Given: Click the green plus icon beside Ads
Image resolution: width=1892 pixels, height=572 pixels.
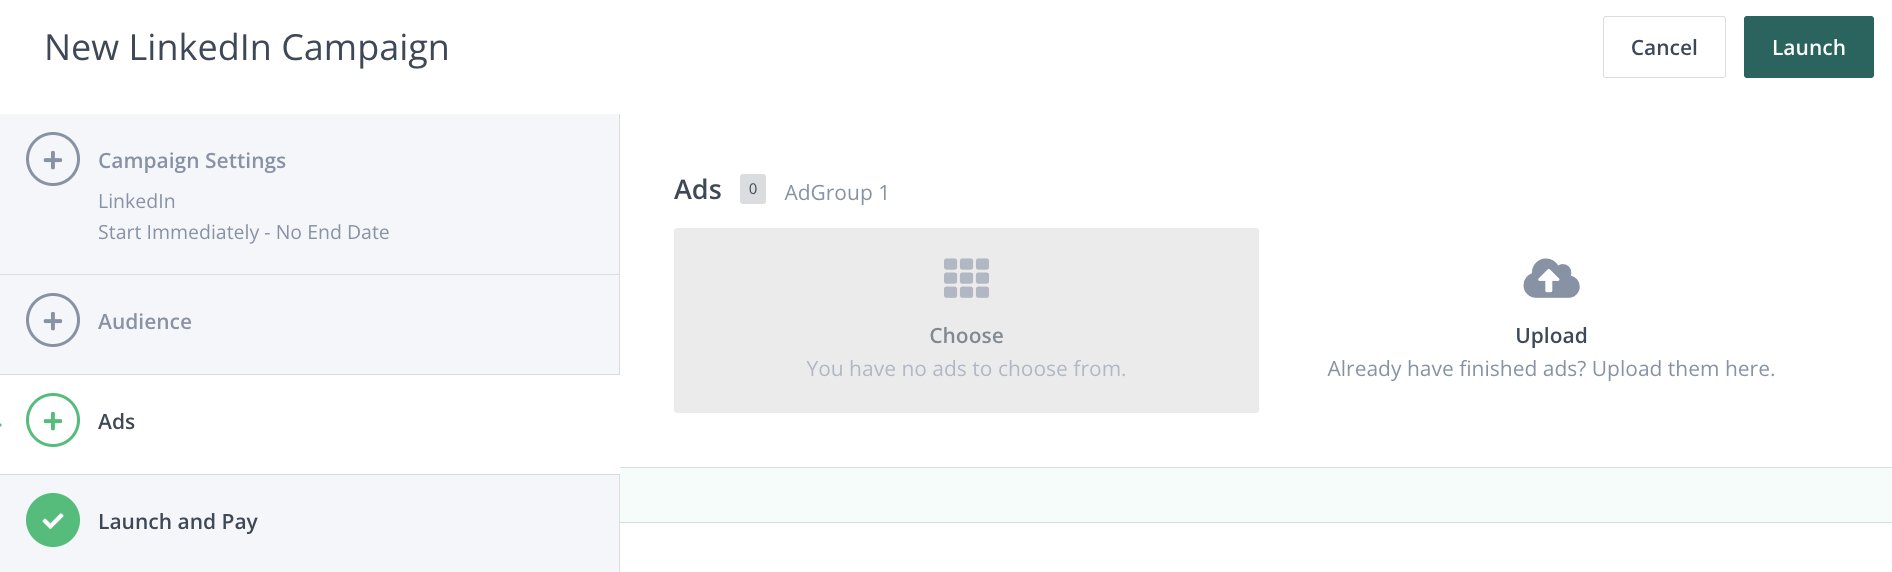Looking at the screenshot, I should [53, 420].
